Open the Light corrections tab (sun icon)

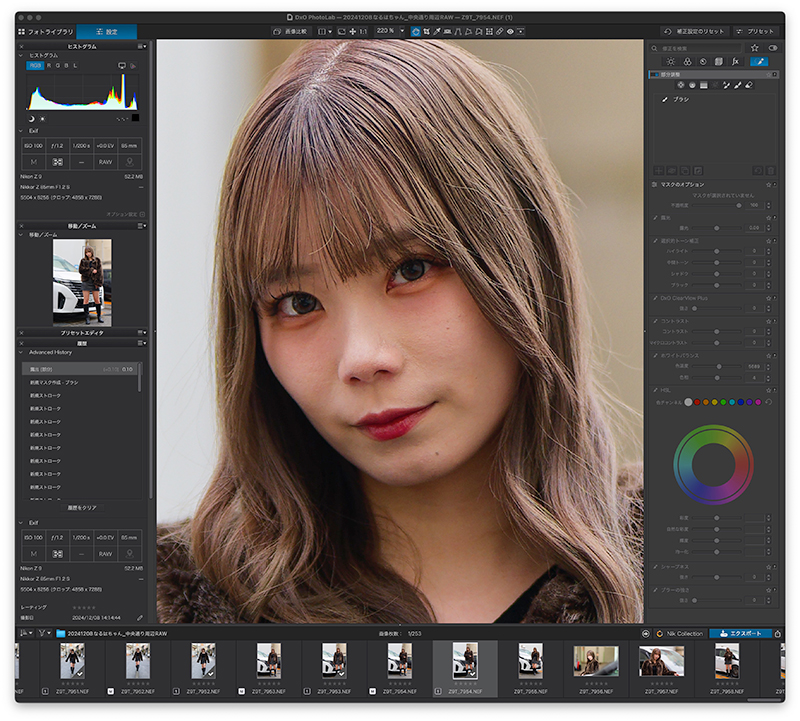[x=670, y=62]
